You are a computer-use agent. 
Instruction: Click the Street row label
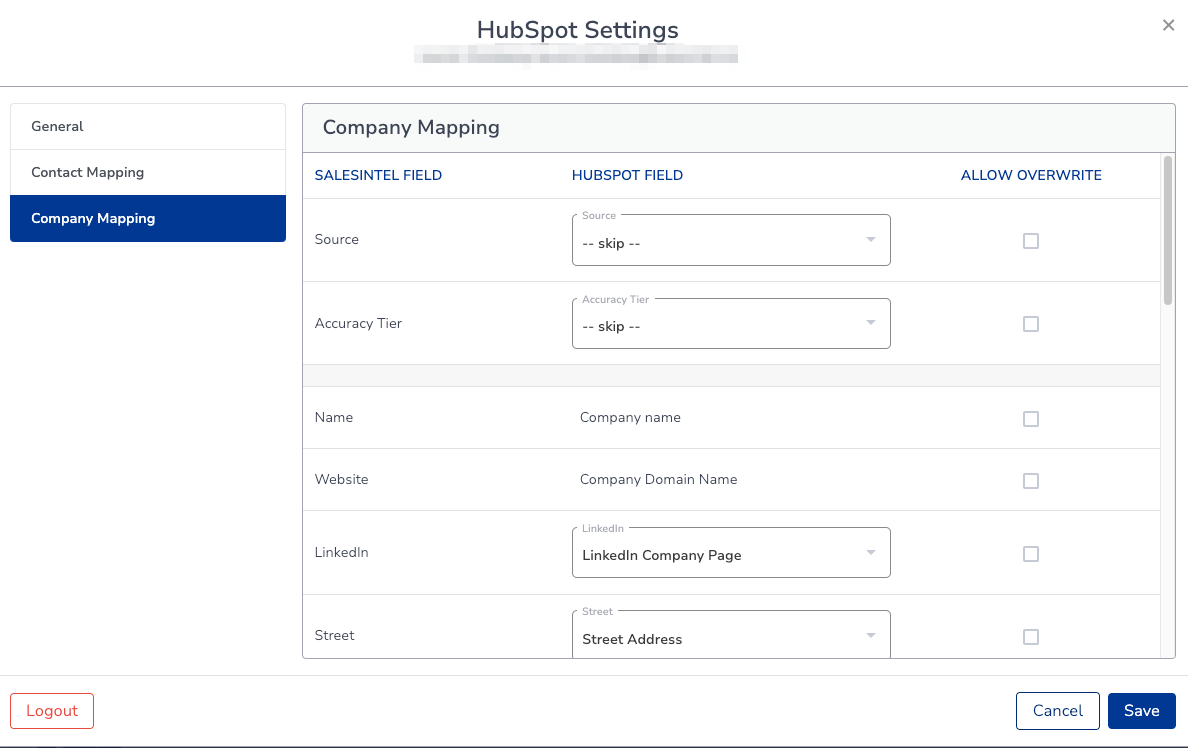[x=334, y=636]
